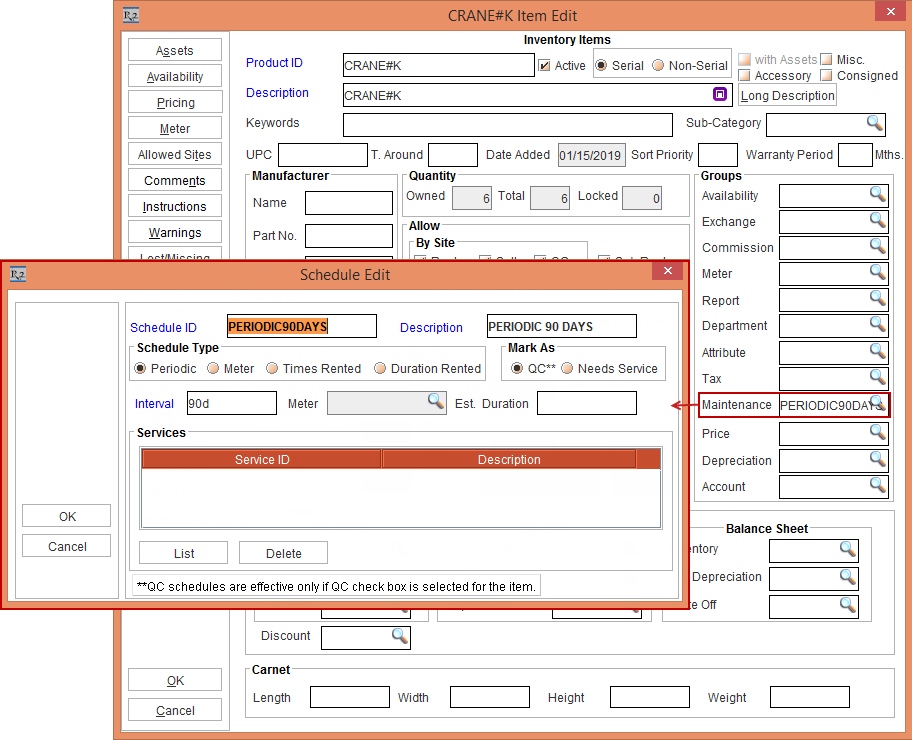This screenshot has width=912, height=740.
Task: Click the Keywords text field
Action: pos(507,125)
